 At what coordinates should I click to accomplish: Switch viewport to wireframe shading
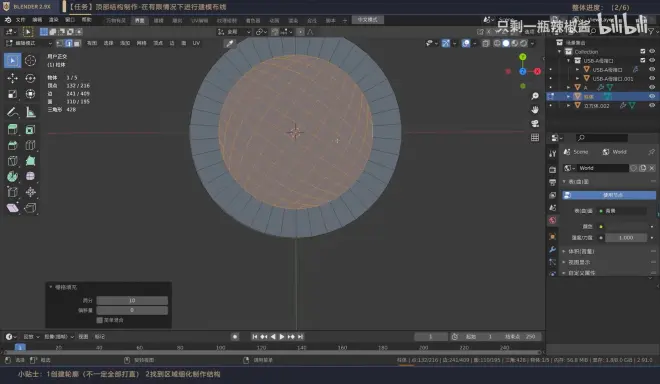(497, 43)
